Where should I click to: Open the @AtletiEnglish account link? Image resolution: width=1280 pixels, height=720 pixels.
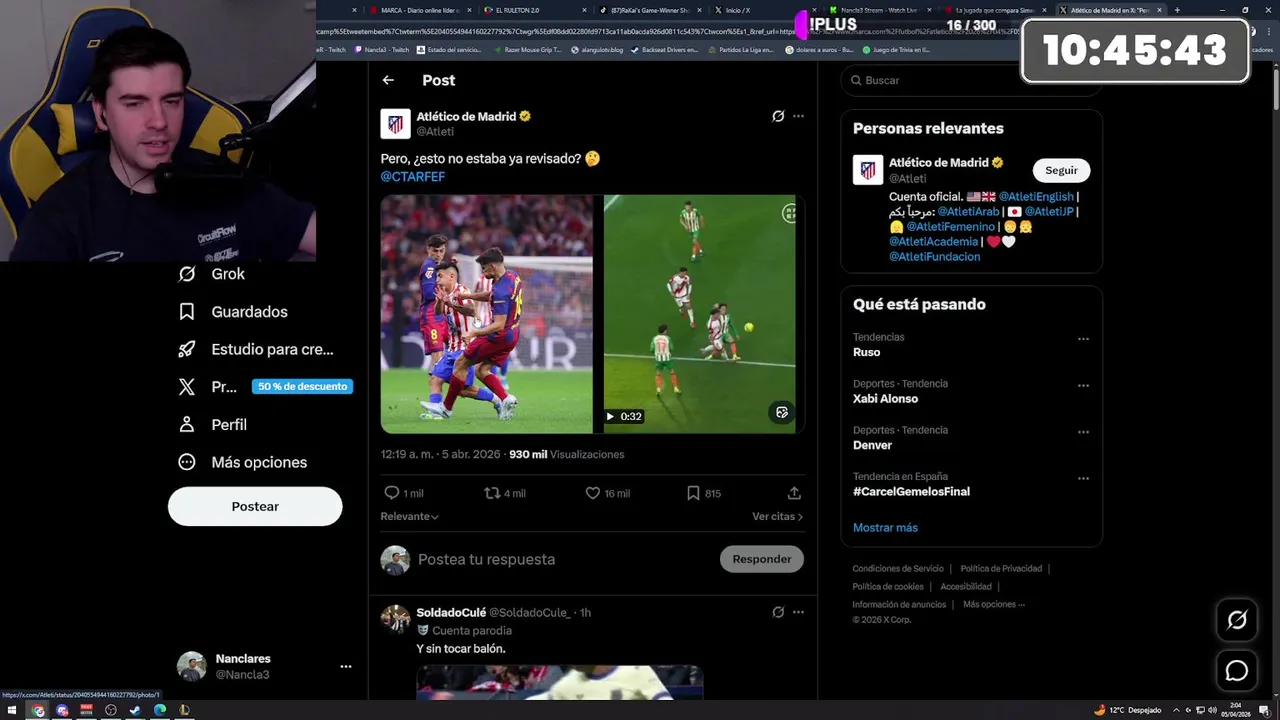1035,197
